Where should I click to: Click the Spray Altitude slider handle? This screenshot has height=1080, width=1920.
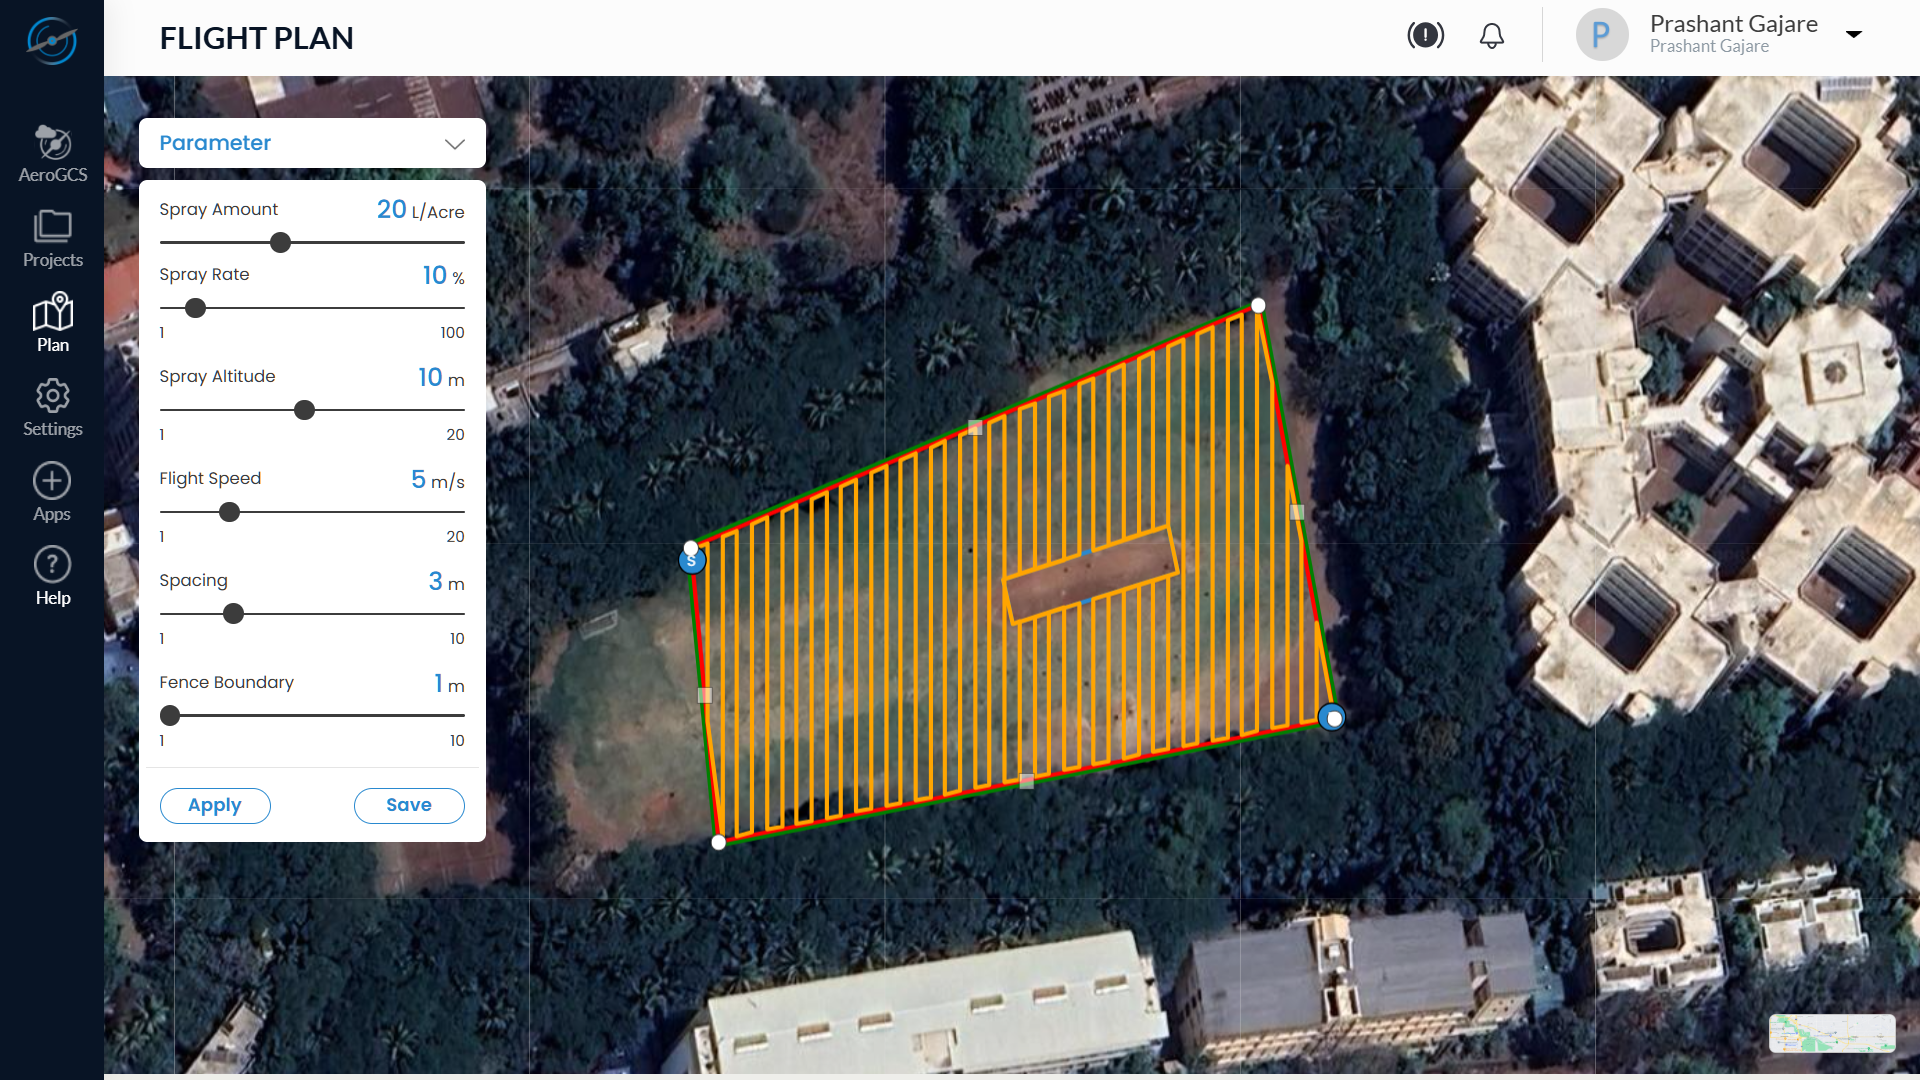[305, 410]
